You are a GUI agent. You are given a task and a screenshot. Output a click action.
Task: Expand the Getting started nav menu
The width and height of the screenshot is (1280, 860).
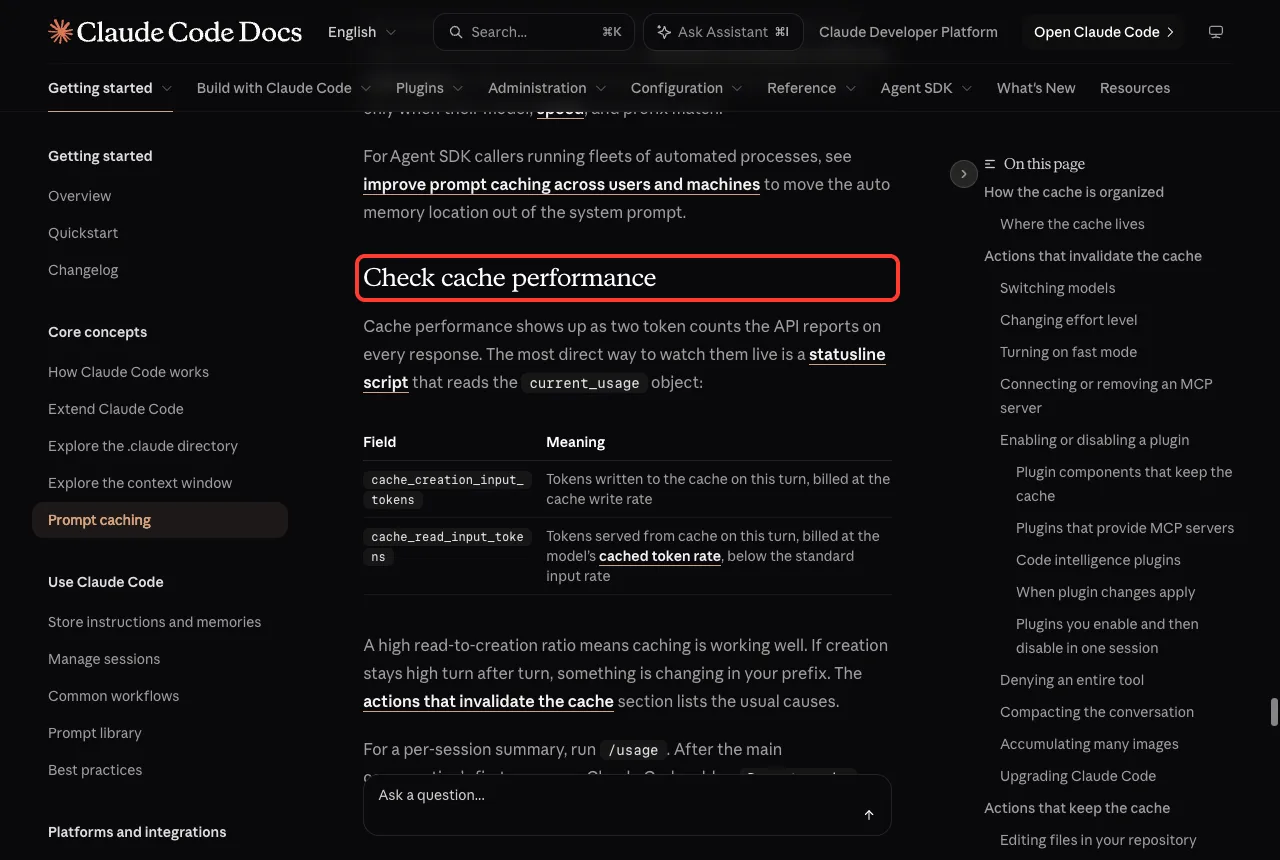click(x=110, y=88)
